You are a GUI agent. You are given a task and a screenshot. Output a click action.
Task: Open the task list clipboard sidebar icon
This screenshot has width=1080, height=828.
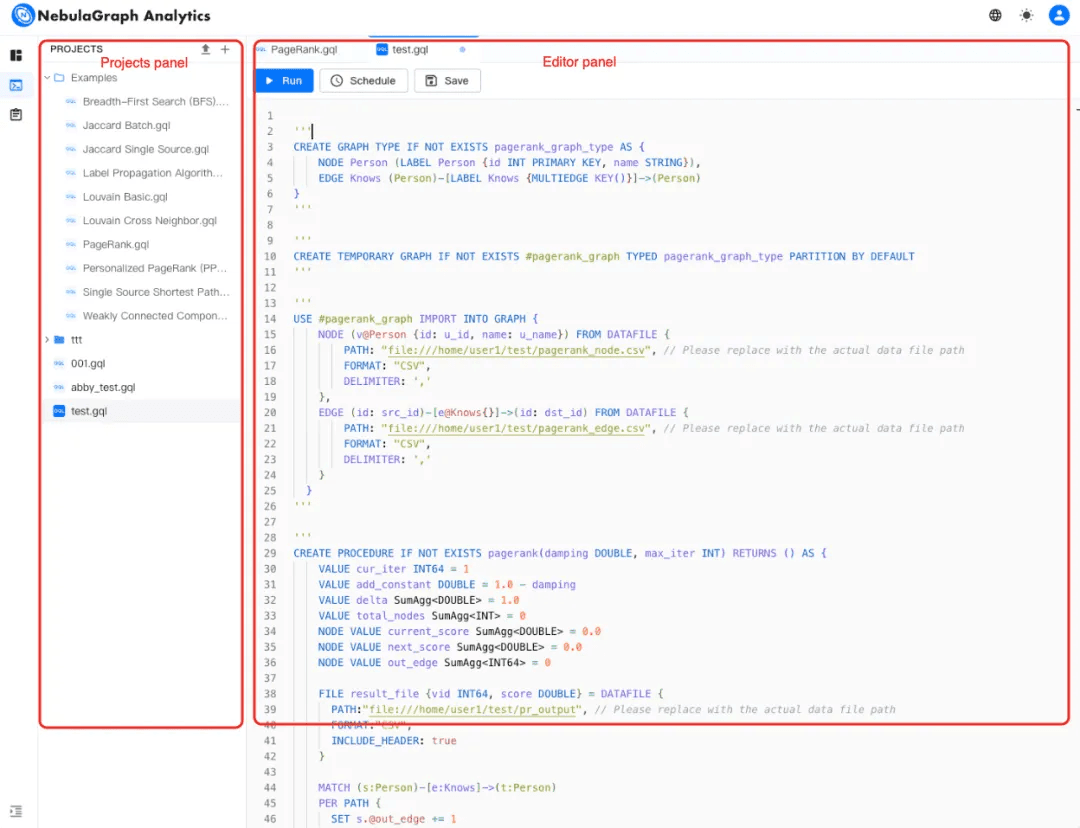point(16,114)
